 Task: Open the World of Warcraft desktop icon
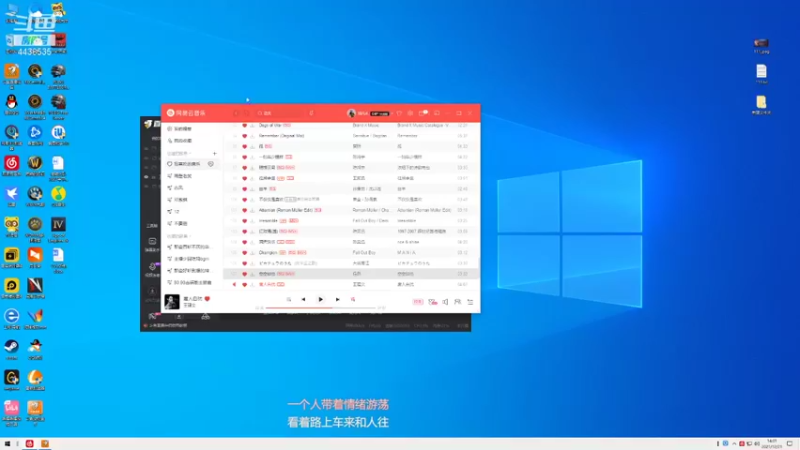pyautogui.click(x=35, y=166)
